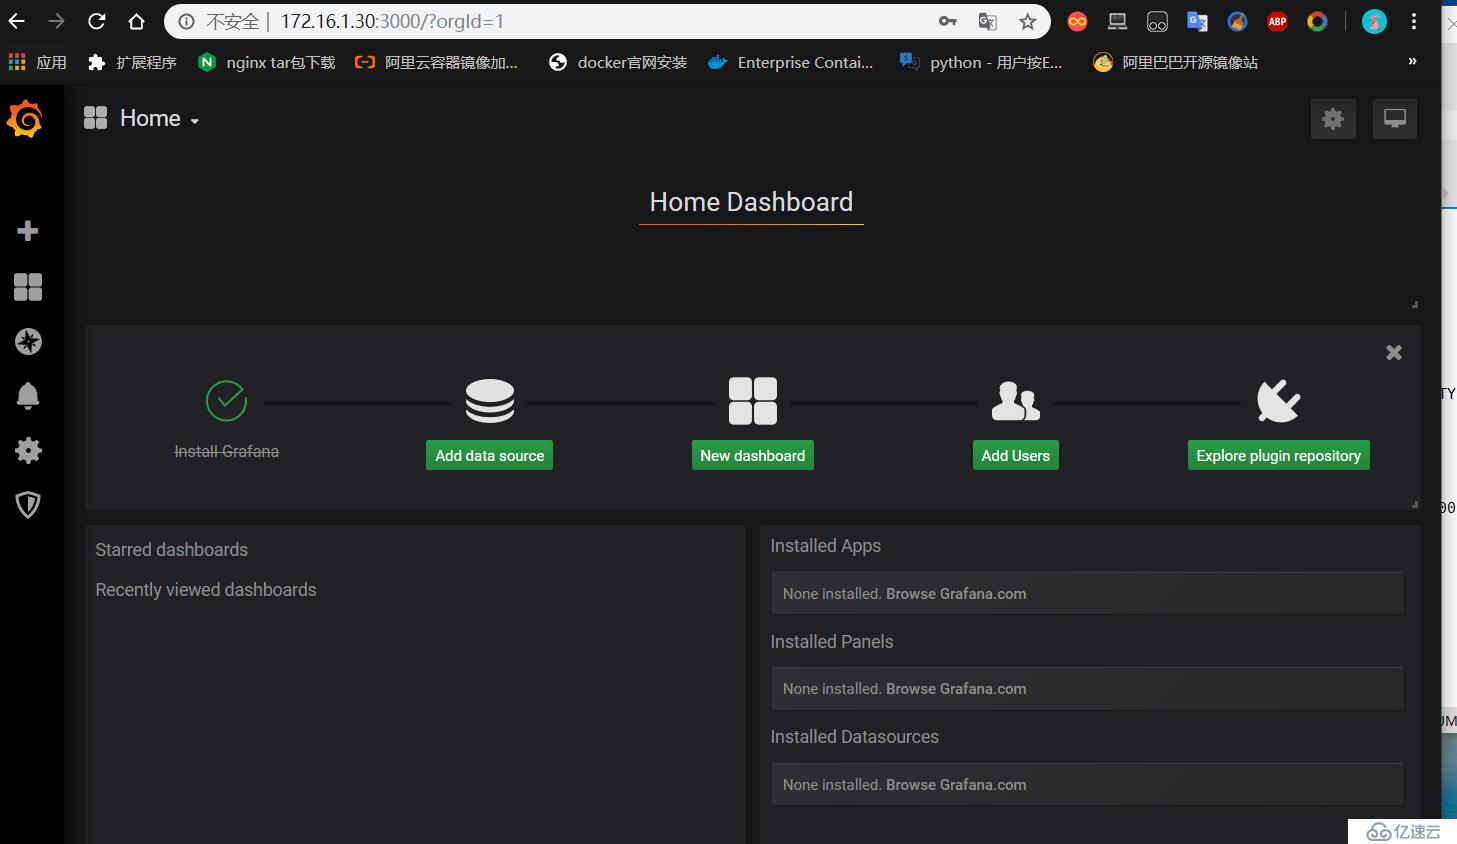Click Explore plugin repository button
Screen dimensions: 1457x844
click(x=1279, y=455)
